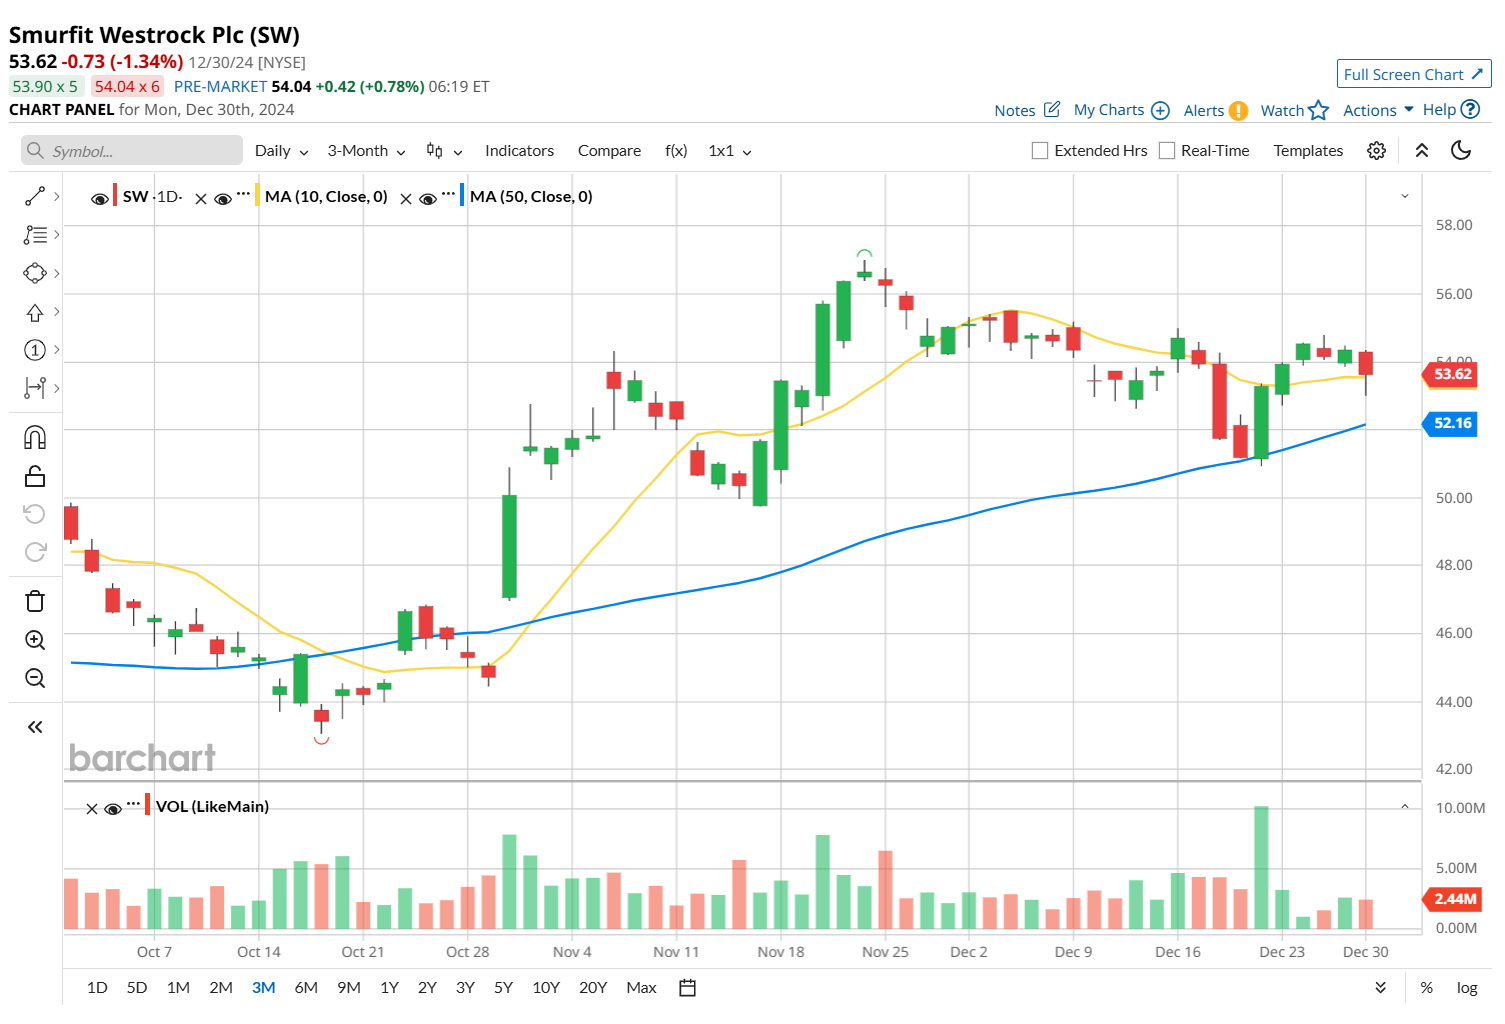This screenshot has width=1505, height=1024.
Task: Enable the Real-Time checkbox
Action: coord(1167,151)
